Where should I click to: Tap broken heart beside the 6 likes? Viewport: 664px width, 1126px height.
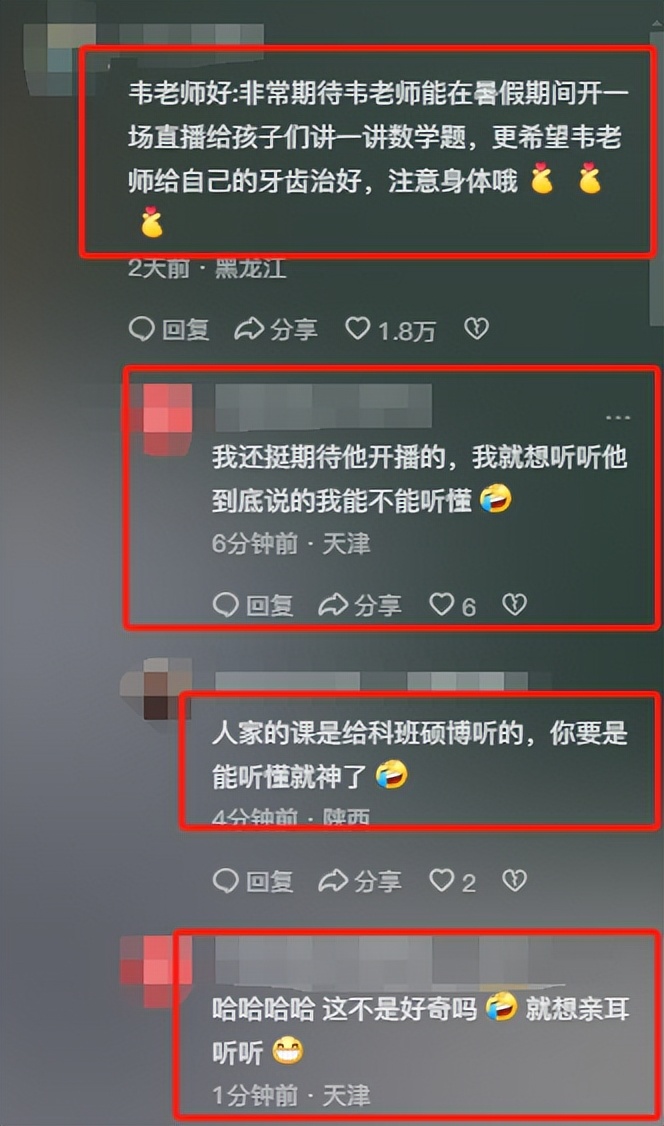click(515, 605)
